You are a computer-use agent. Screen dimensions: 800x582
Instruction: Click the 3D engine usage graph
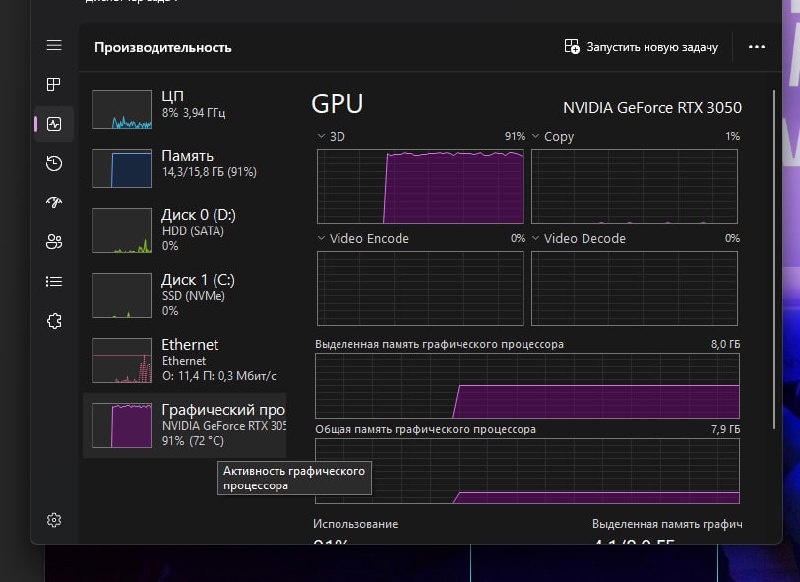click(x=420, y=187)
